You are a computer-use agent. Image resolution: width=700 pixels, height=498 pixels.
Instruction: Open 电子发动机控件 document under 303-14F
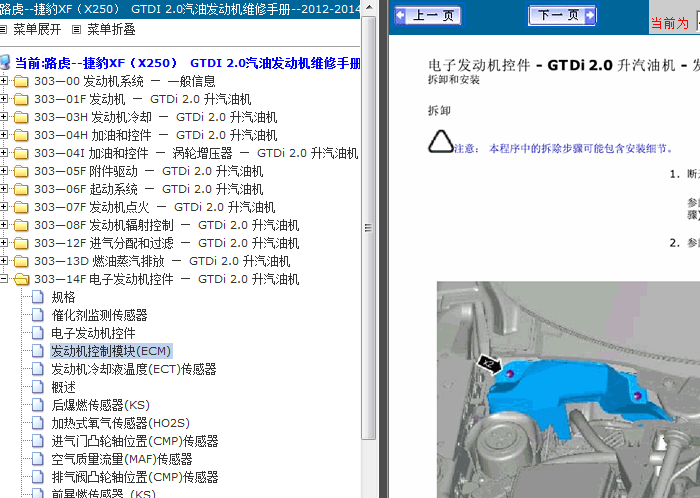point(93,333)
